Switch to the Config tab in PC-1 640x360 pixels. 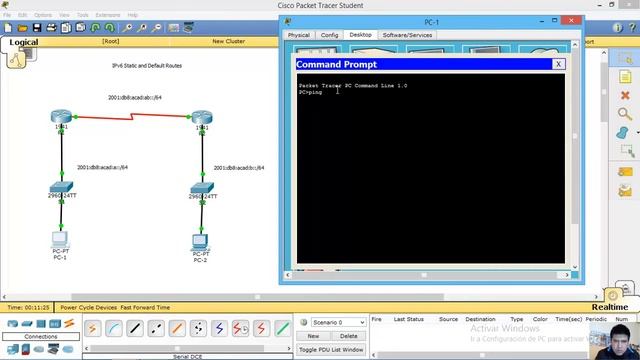pyautogui.click(x=329, y=35)
